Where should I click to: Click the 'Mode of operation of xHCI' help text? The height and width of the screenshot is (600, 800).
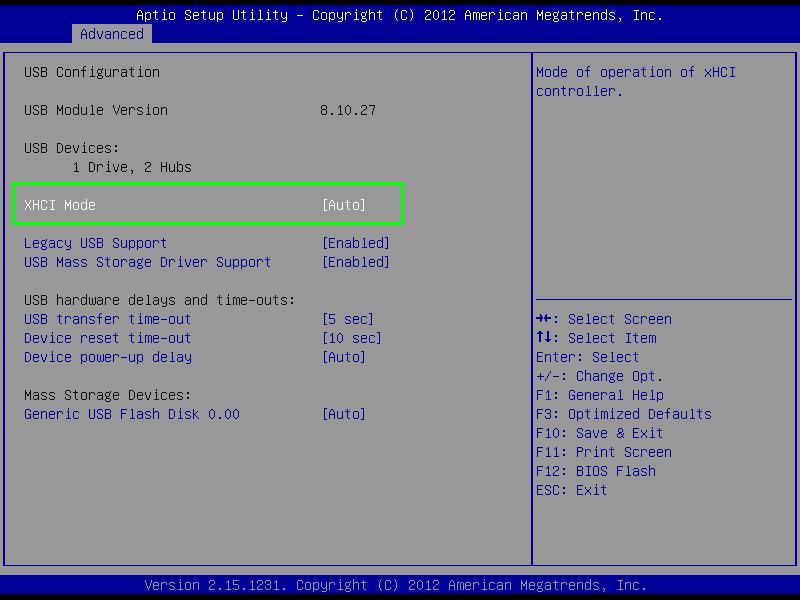click(x=636, y=72)
